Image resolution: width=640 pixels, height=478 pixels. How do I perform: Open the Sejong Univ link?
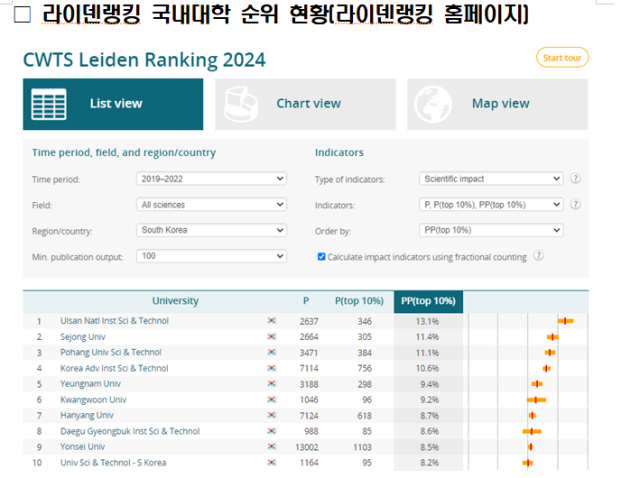83,337
